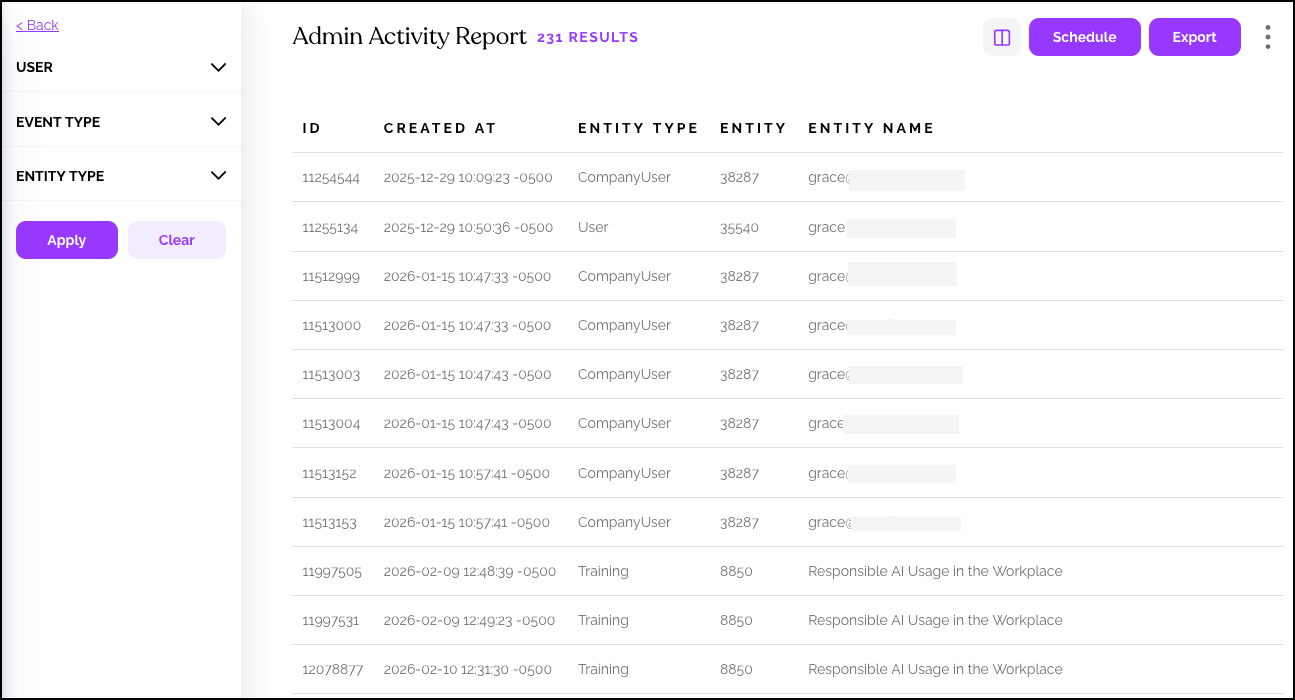
Task: Open the three-dot more options menu
Action: (1267, 38)
